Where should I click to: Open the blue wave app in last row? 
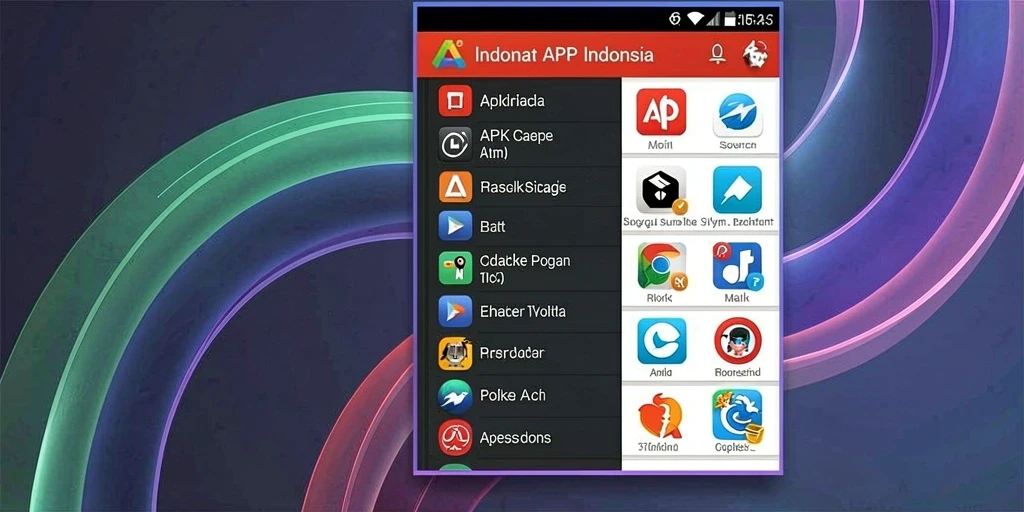pyautogui.click(x=737, y=415)
